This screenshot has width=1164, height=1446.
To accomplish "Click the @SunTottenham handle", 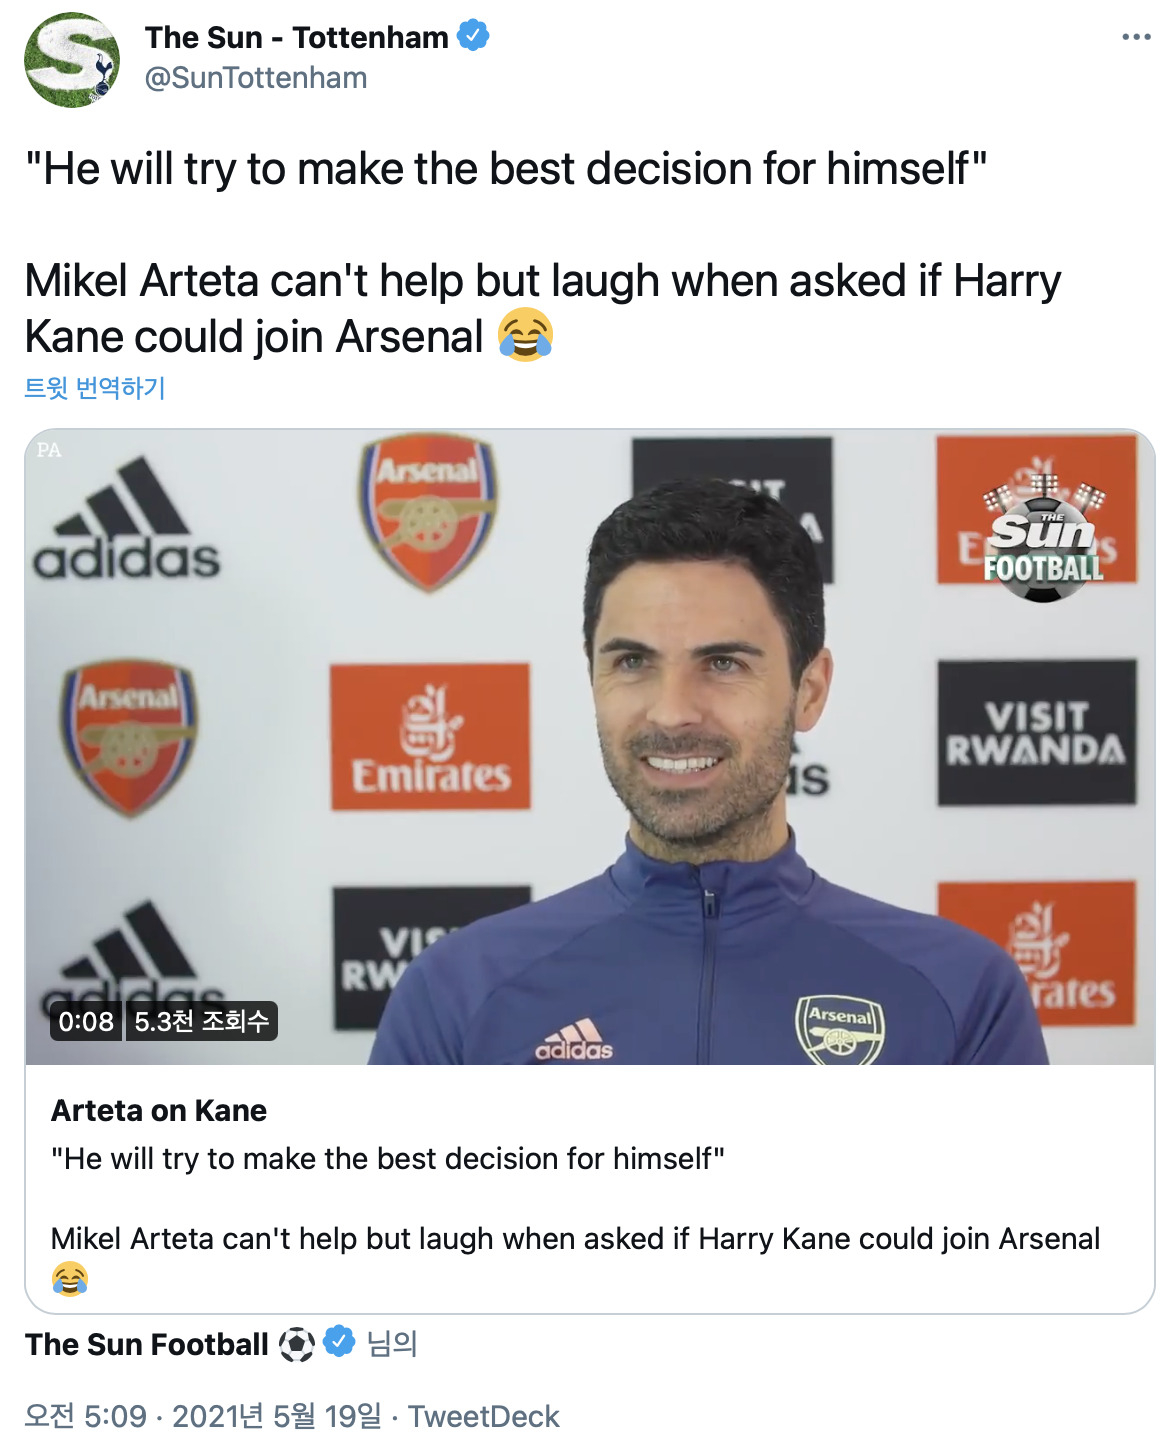I will tap(256, 78).
